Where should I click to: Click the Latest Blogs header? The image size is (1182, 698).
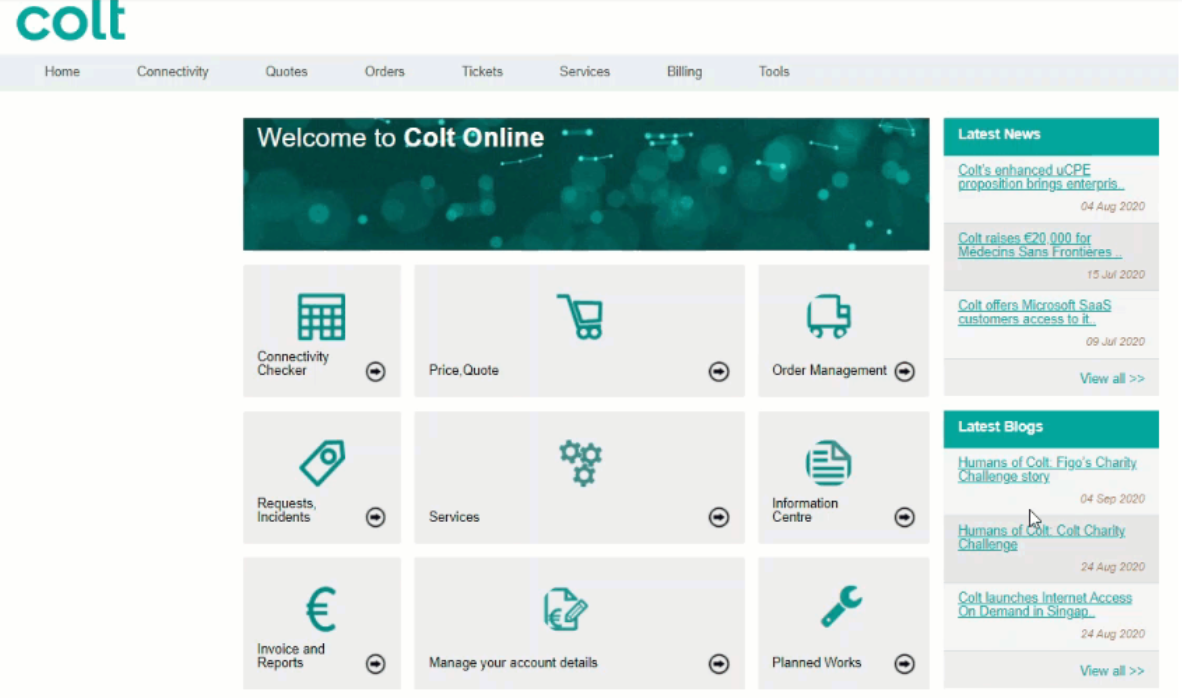[1051, 428]
